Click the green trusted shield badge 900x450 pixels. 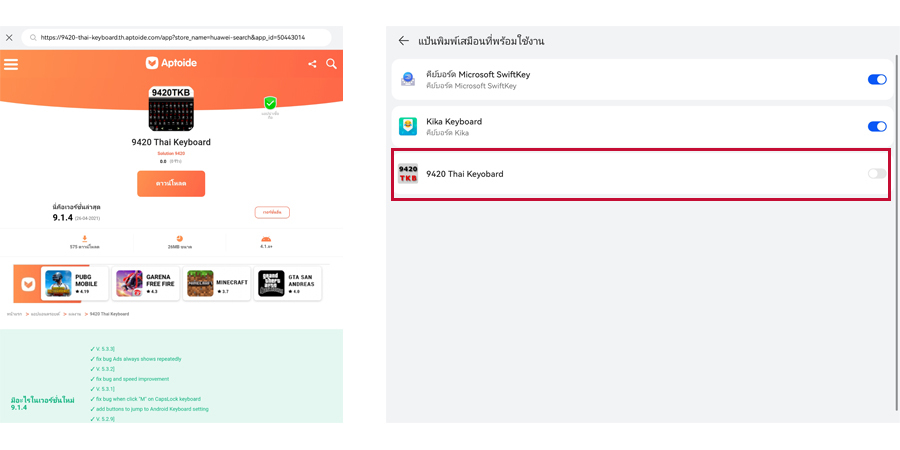(x=270, y=103)
